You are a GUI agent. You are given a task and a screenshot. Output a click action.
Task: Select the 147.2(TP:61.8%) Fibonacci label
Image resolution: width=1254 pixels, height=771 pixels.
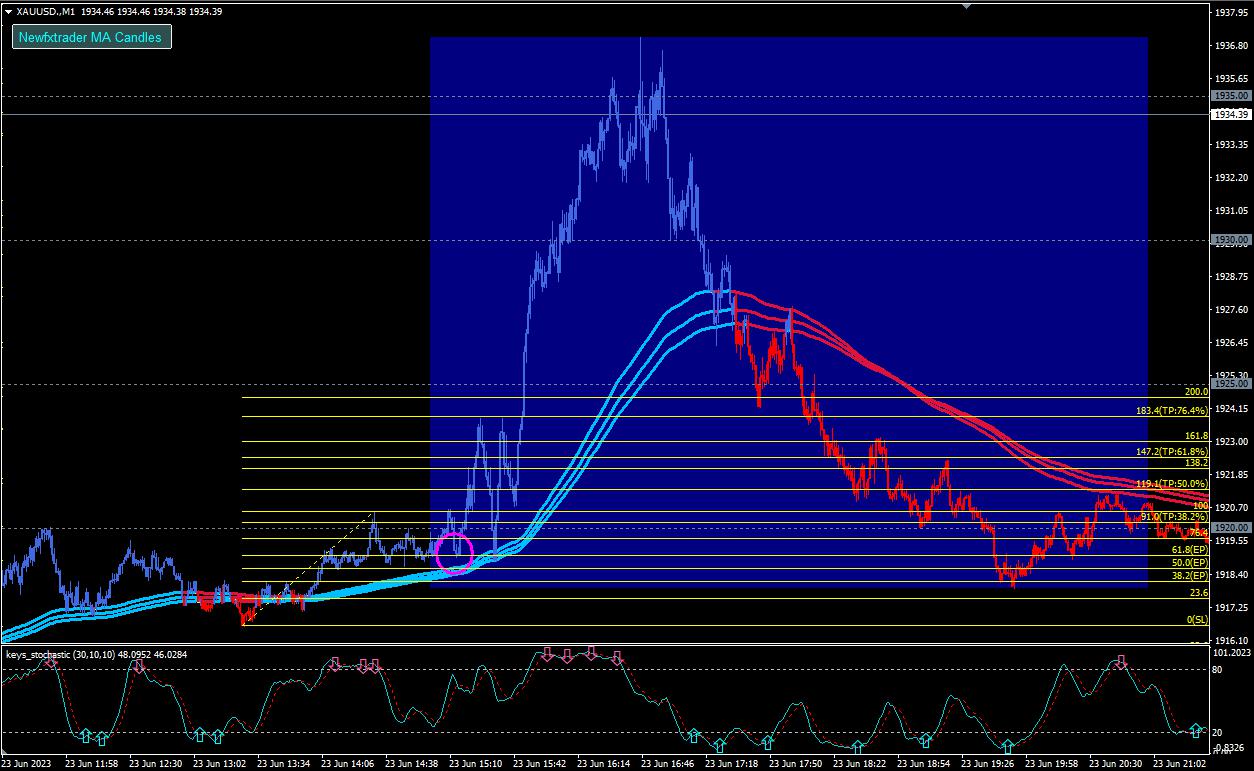[x=1172, y=452]
